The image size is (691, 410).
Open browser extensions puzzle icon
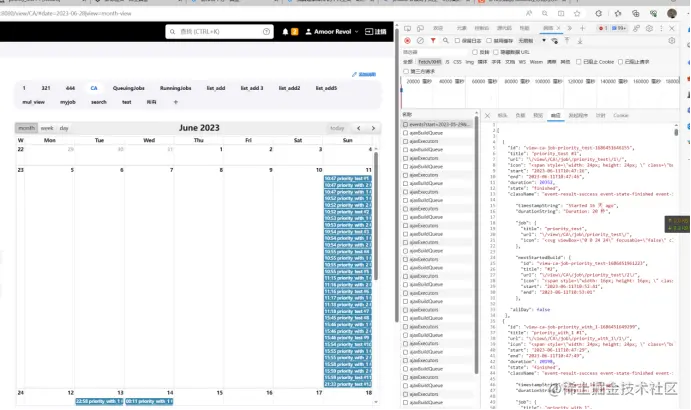pos(598,14)
